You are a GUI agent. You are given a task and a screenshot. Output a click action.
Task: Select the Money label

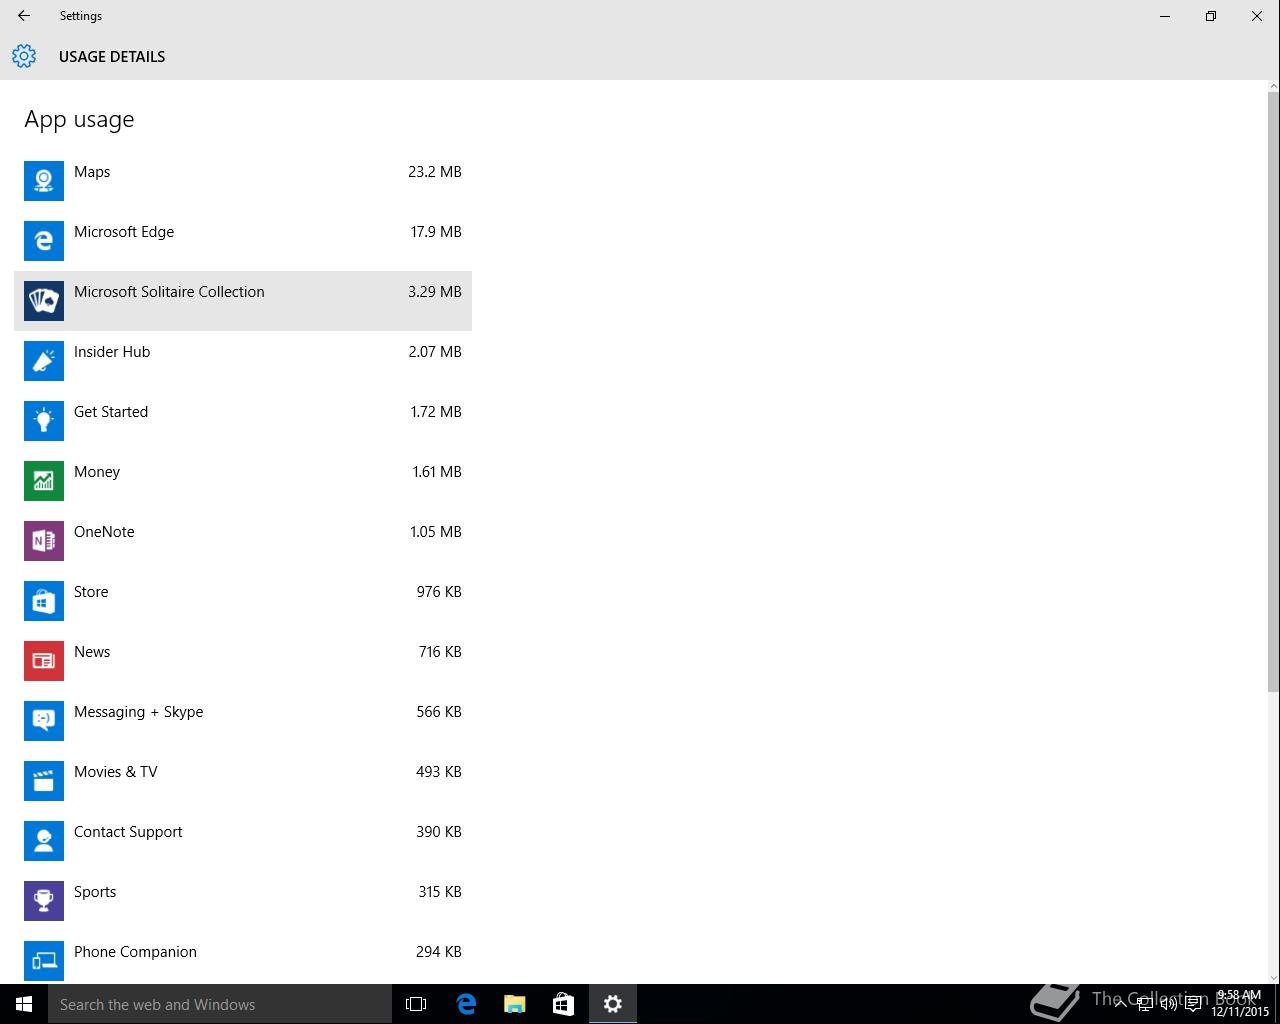97,472
